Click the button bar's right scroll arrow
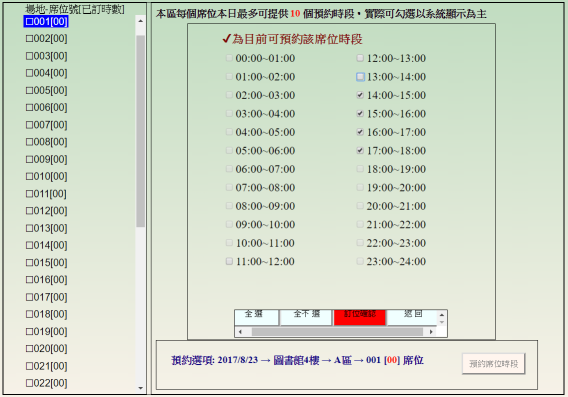The height and width of the screenshot is (397, 568). pyautogui.click(x=431, y=331)
